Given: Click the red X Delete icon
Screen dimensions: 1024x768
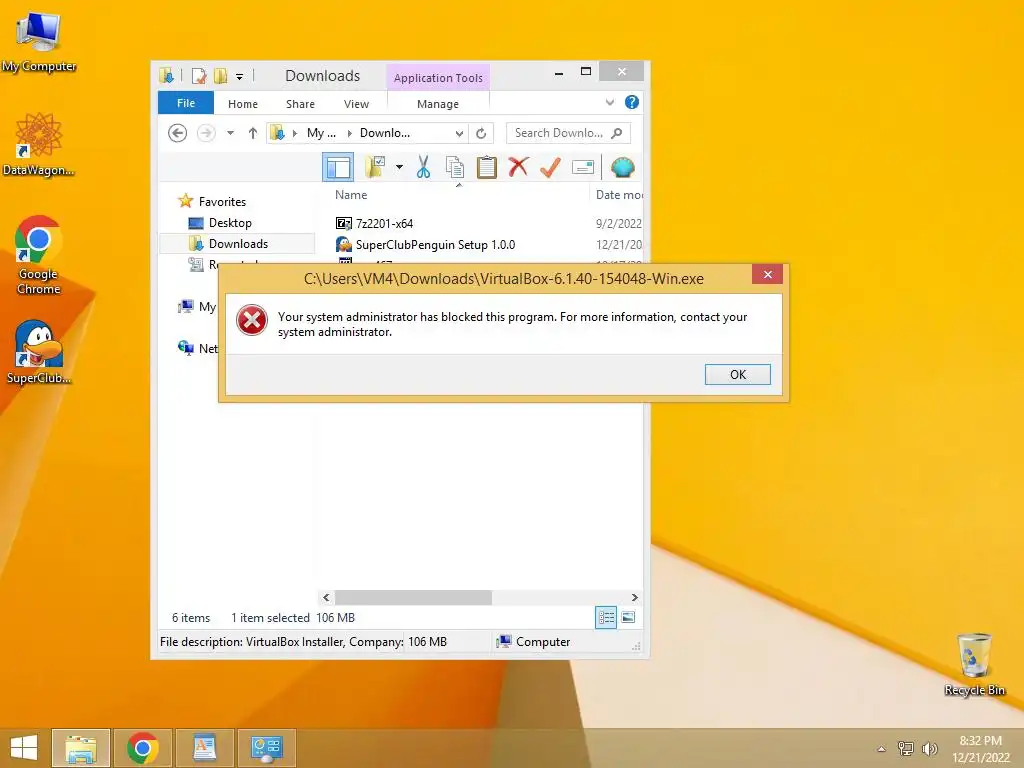Looking at the screenshot, I should pyautogui.click(x=519, y=167).
